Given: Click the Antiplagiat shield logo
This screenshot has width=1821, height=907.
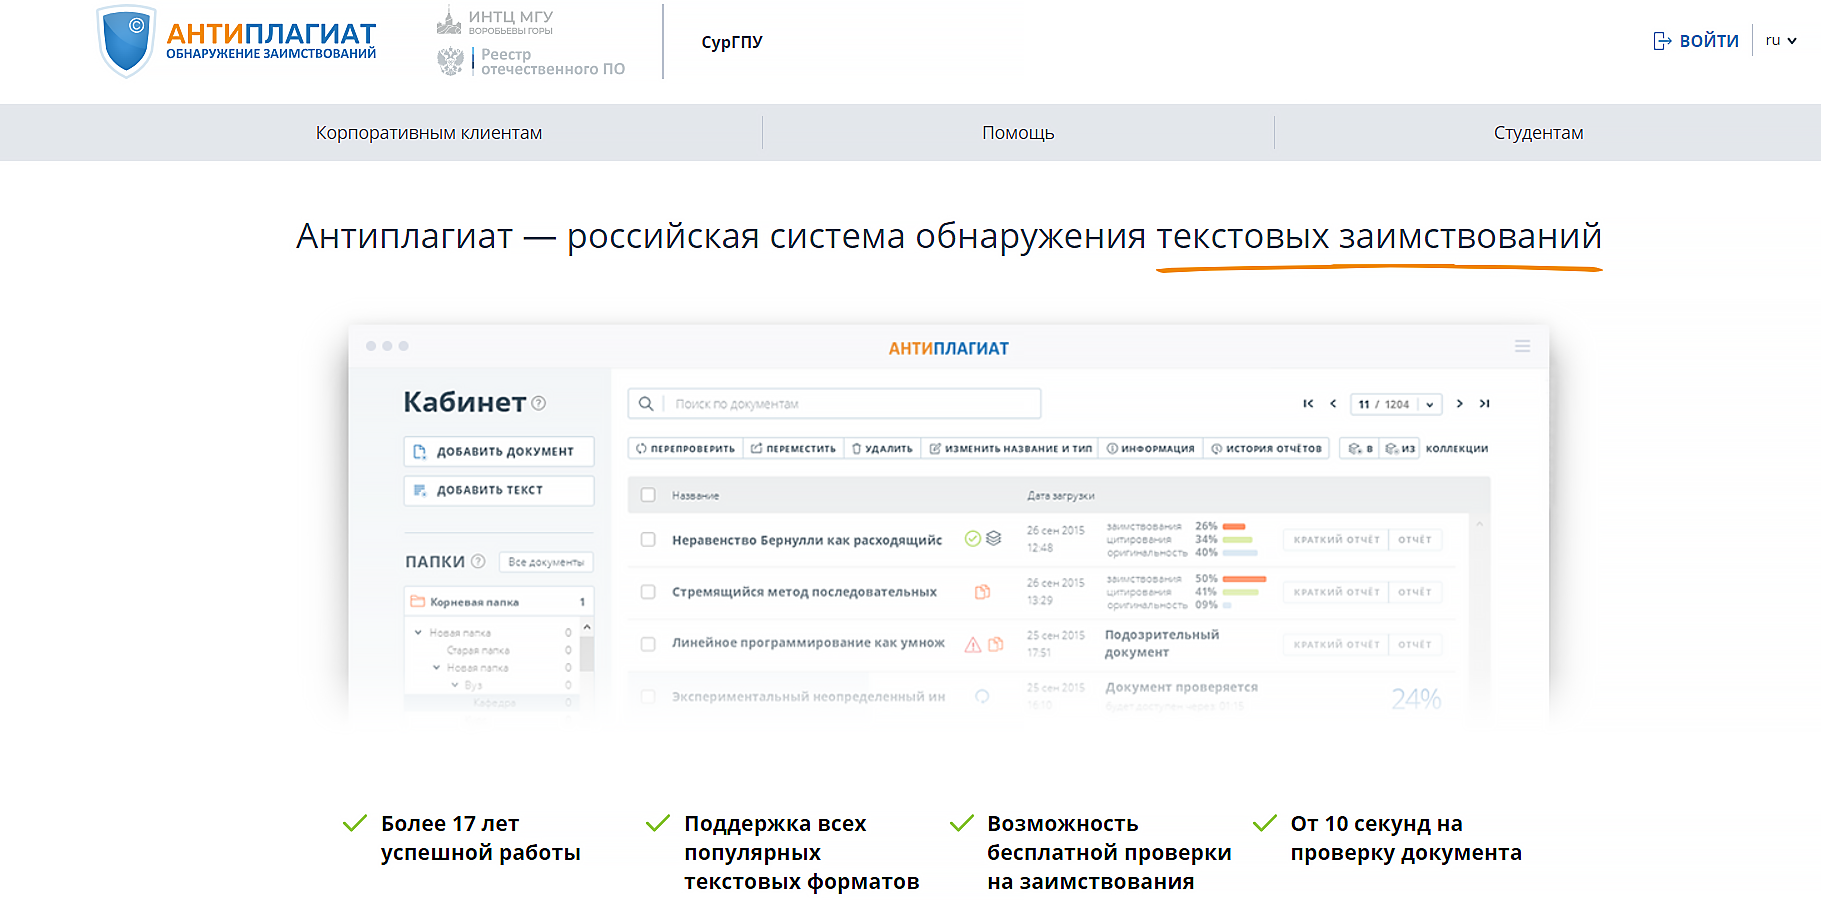Looking at the screenshot, I should coord(126,41).
